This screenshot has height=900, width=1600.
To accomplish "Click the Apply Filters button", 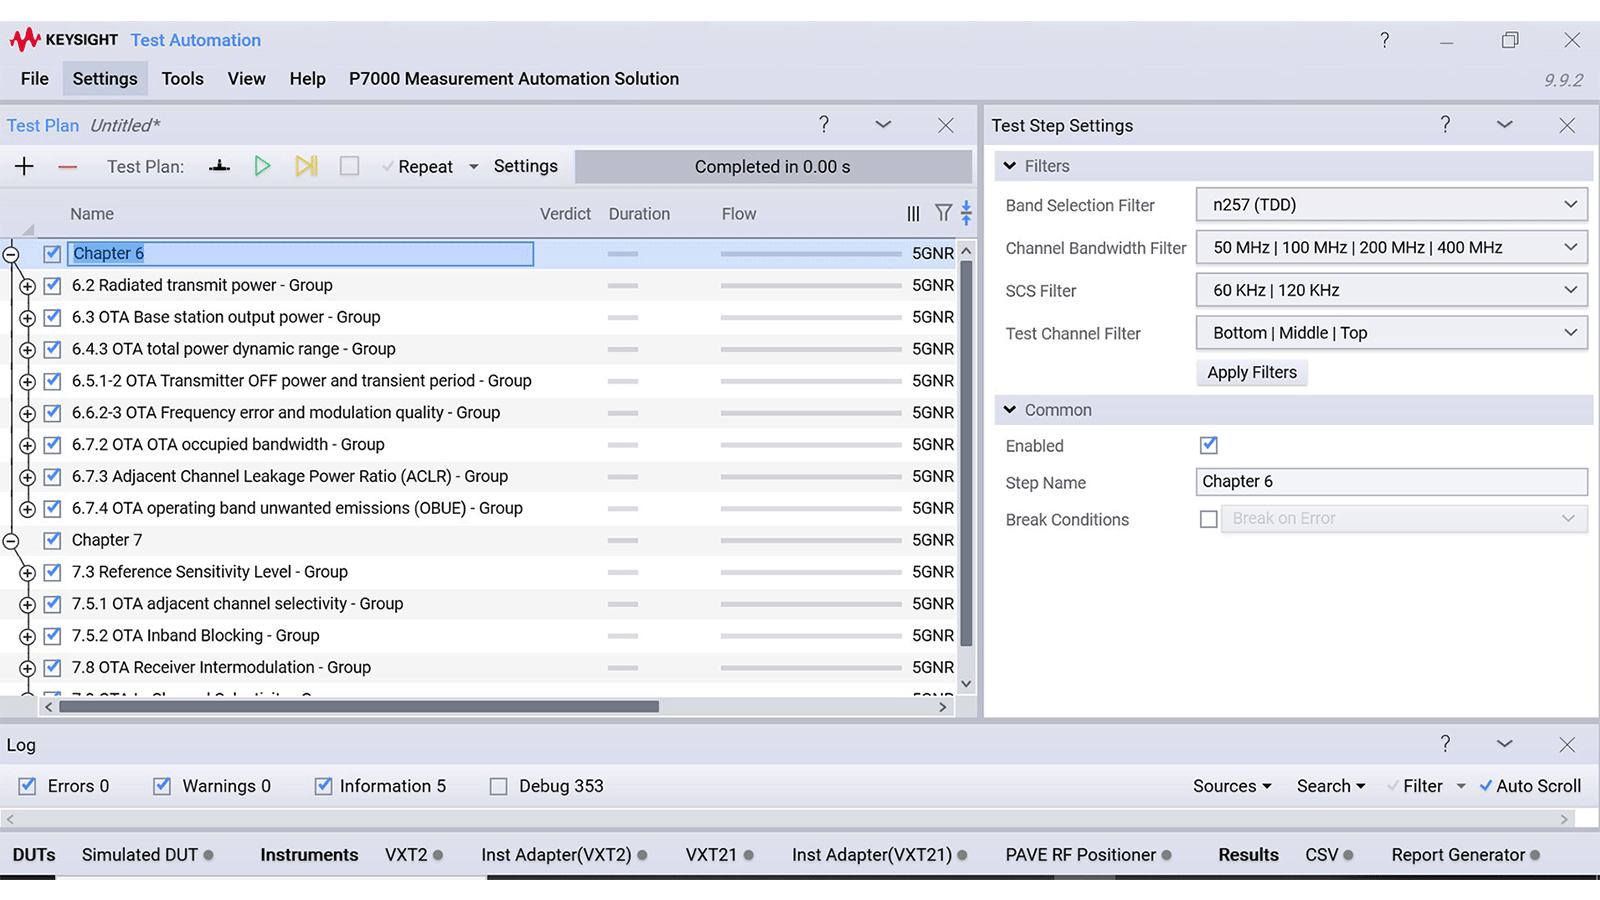I will [x=1251, y=372].
